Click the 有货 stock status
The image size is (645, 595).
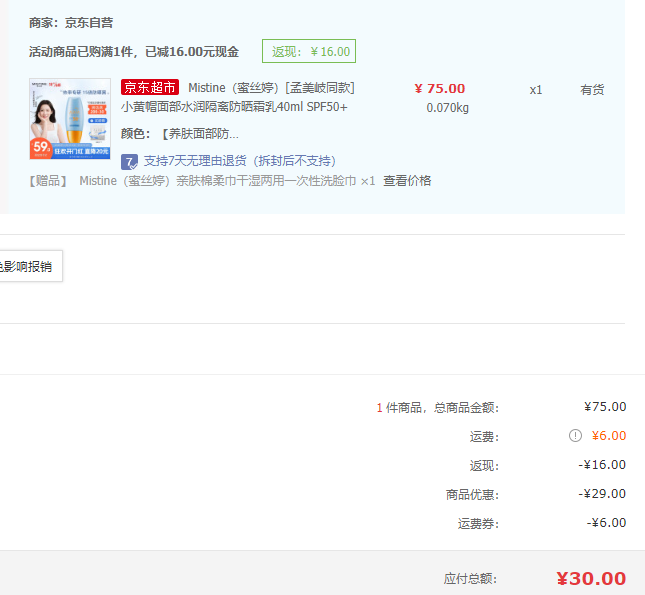pos(592,90)
